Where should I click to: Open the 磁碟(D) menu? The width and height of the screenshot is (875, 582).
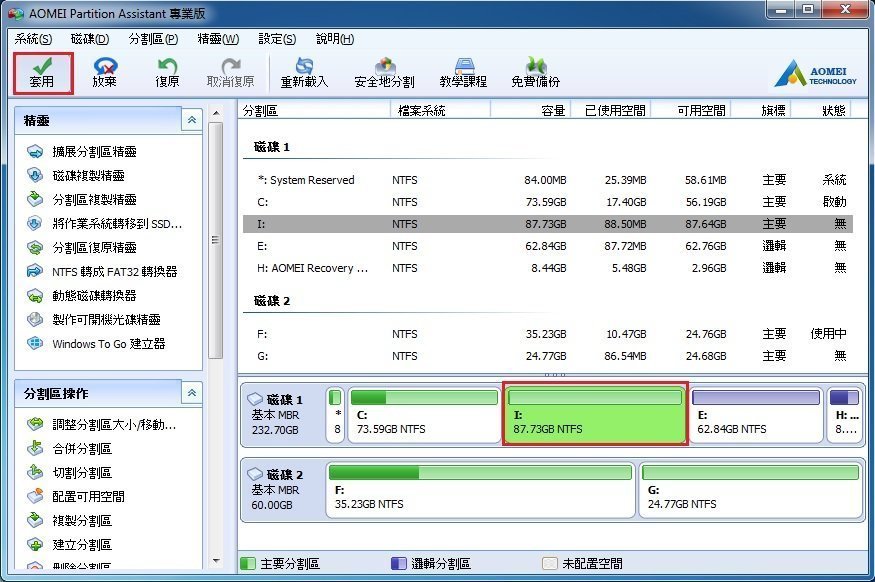pyautogui.click(x=90, y=39)
